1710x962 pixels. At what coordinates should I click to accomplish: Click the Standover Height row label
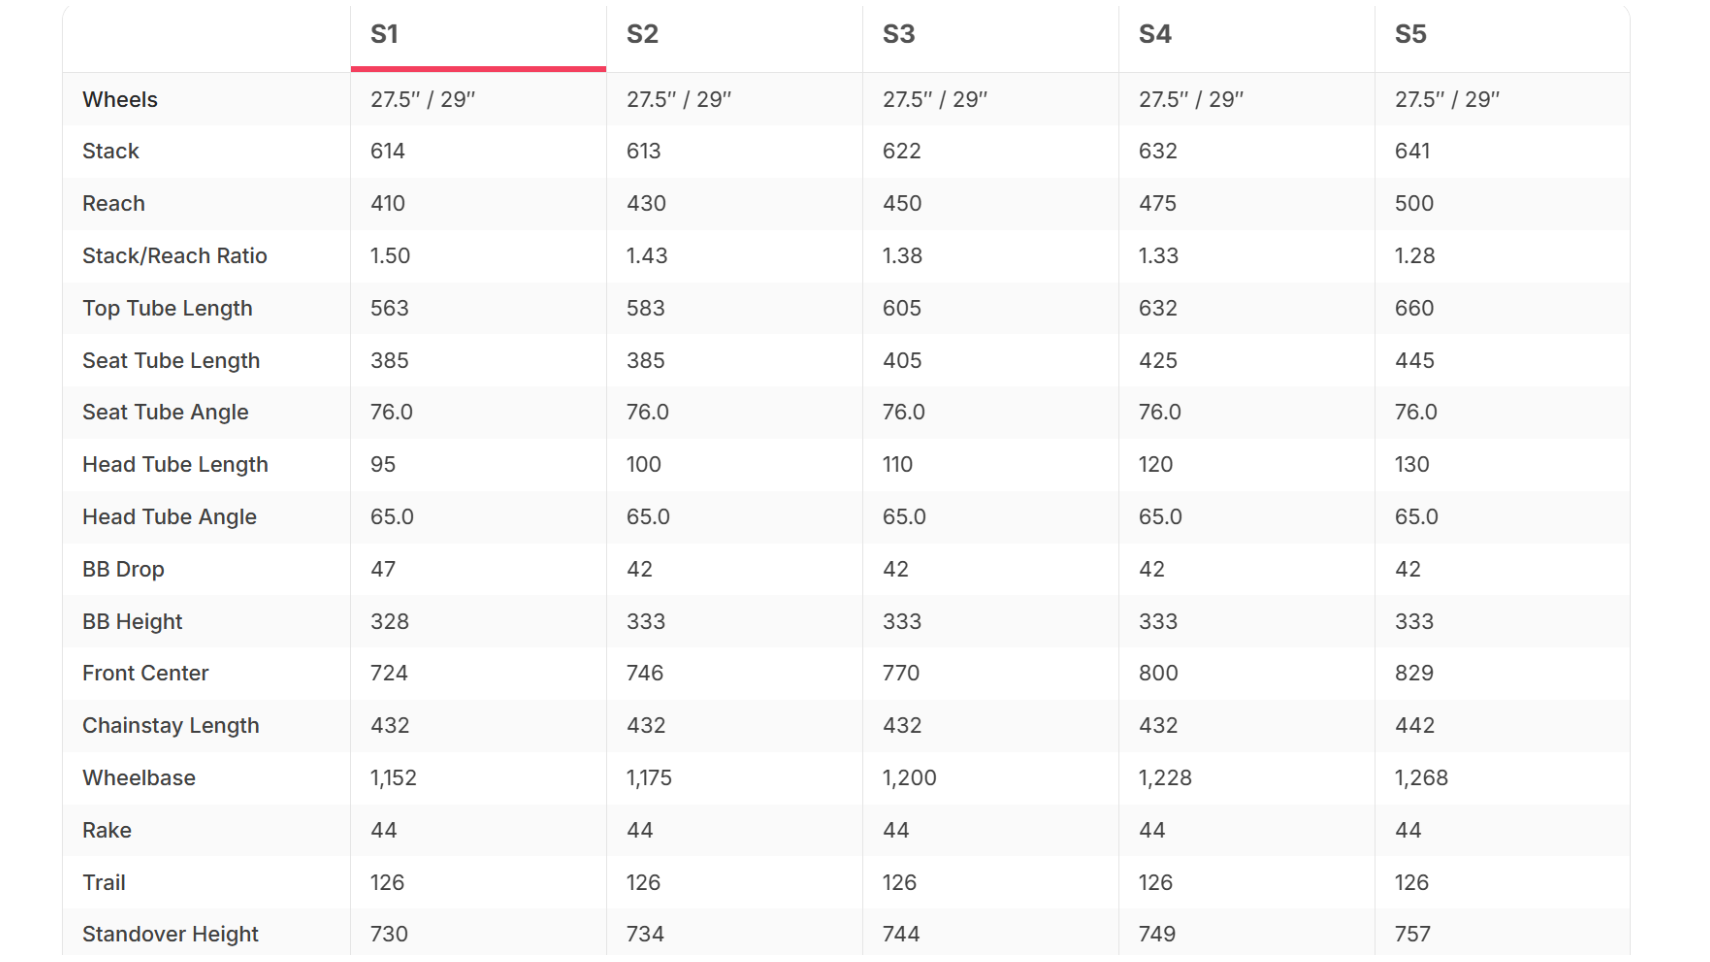(170, 935)
